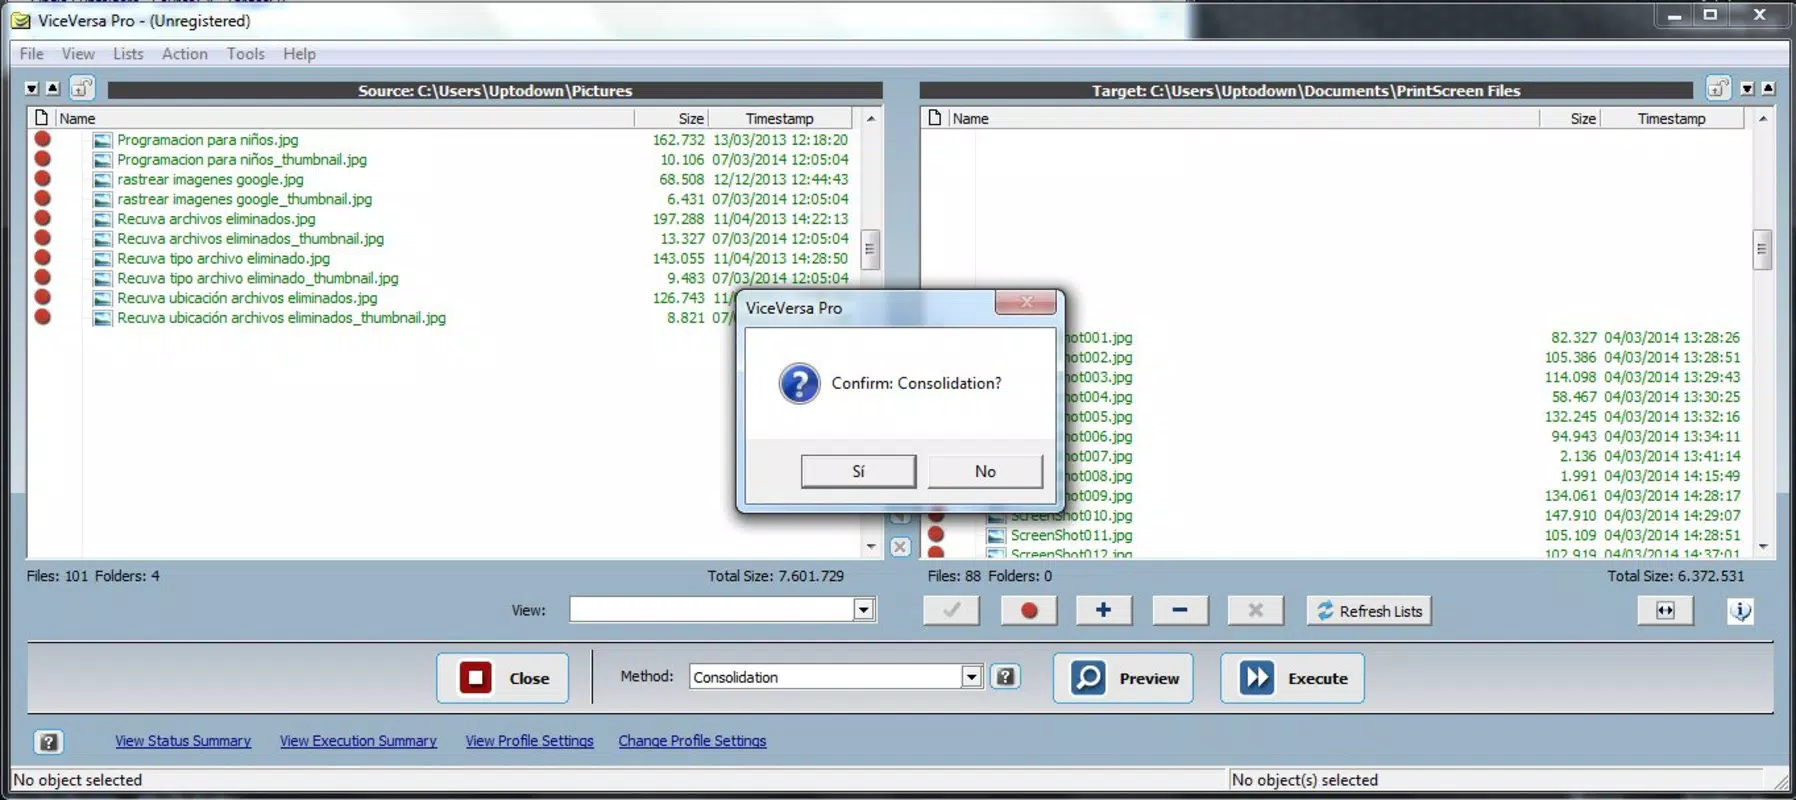Sort target list by Name column
1796x800 pixels.
pos(1243,118)
